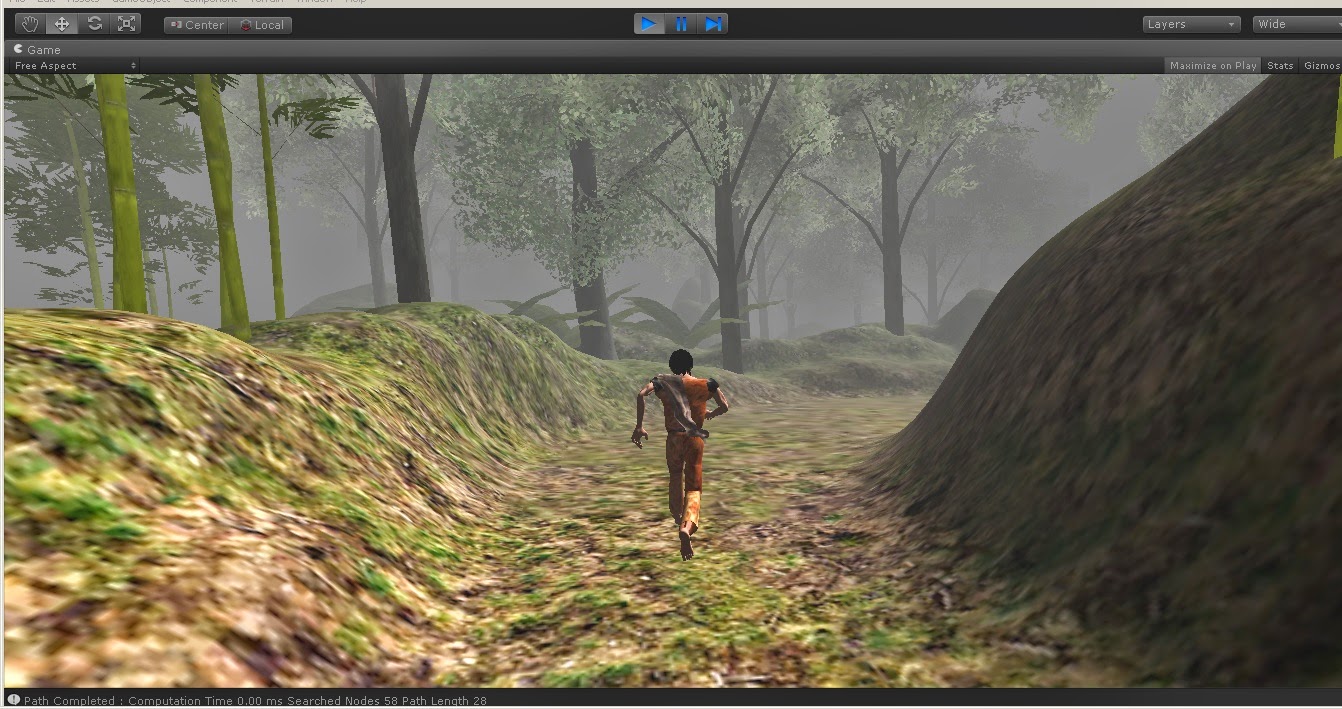Select the Scale tool
The width and height of the screenshot is (1342, 709).
click(x=126, y=24)
